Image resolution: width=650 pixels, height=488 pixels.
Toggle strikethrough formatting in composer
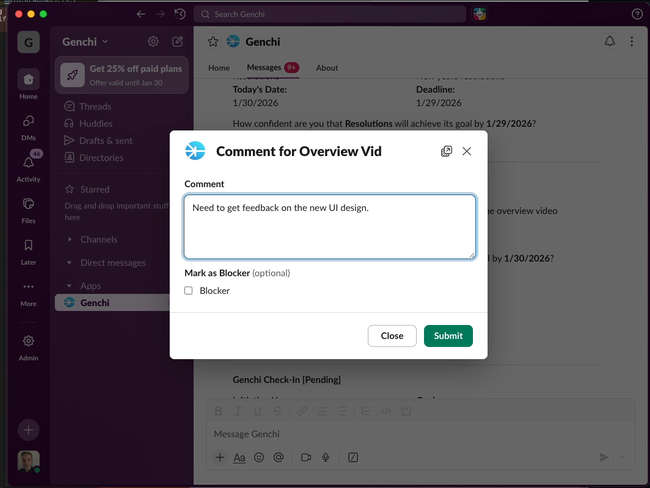point(277,411)
